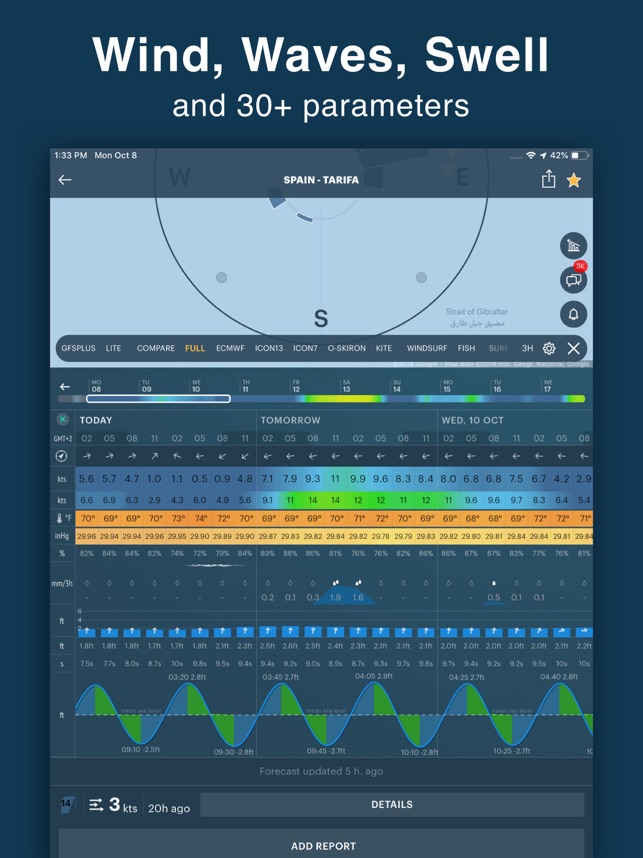Jump to SA 13 on date timeline
This screenshot has height=858, width=643.
tap(346, 386)
